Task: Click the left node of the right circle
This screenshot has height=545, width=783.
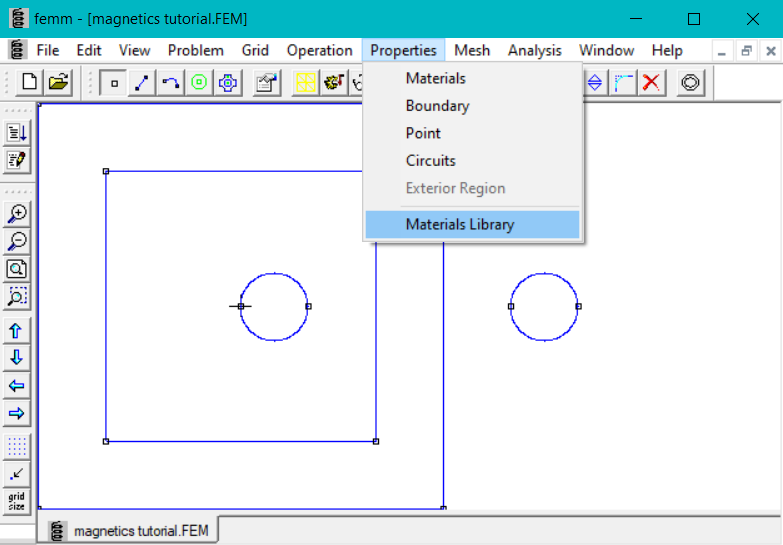Action: (511, 306)
